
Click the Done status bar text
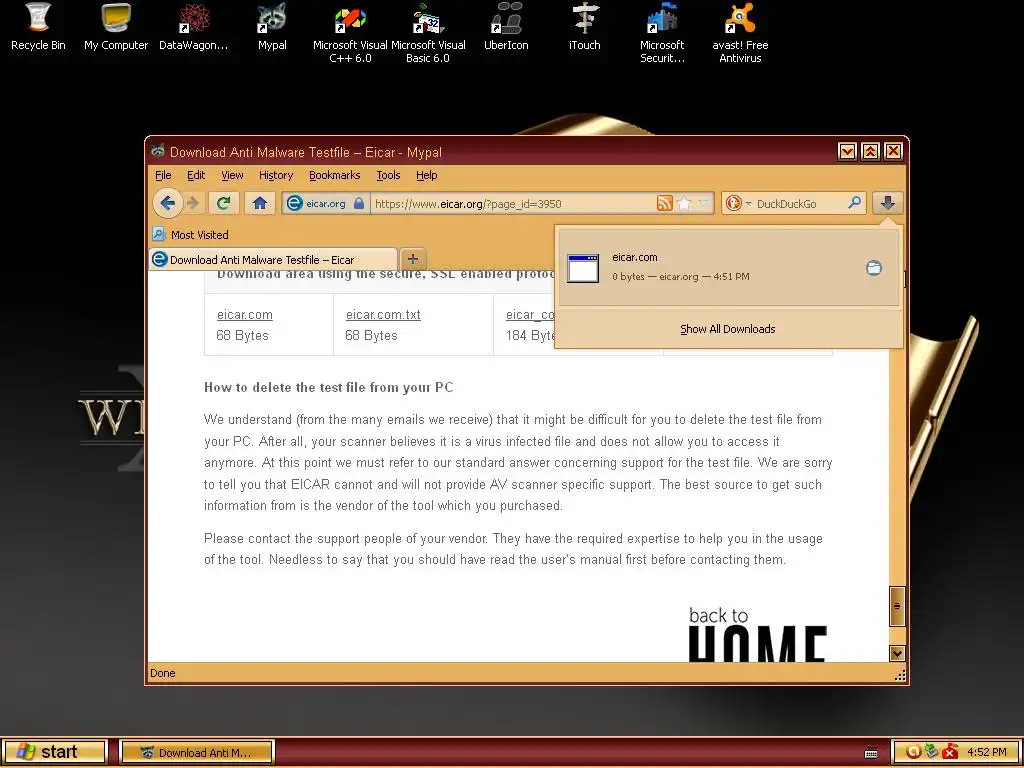point(163,673)
